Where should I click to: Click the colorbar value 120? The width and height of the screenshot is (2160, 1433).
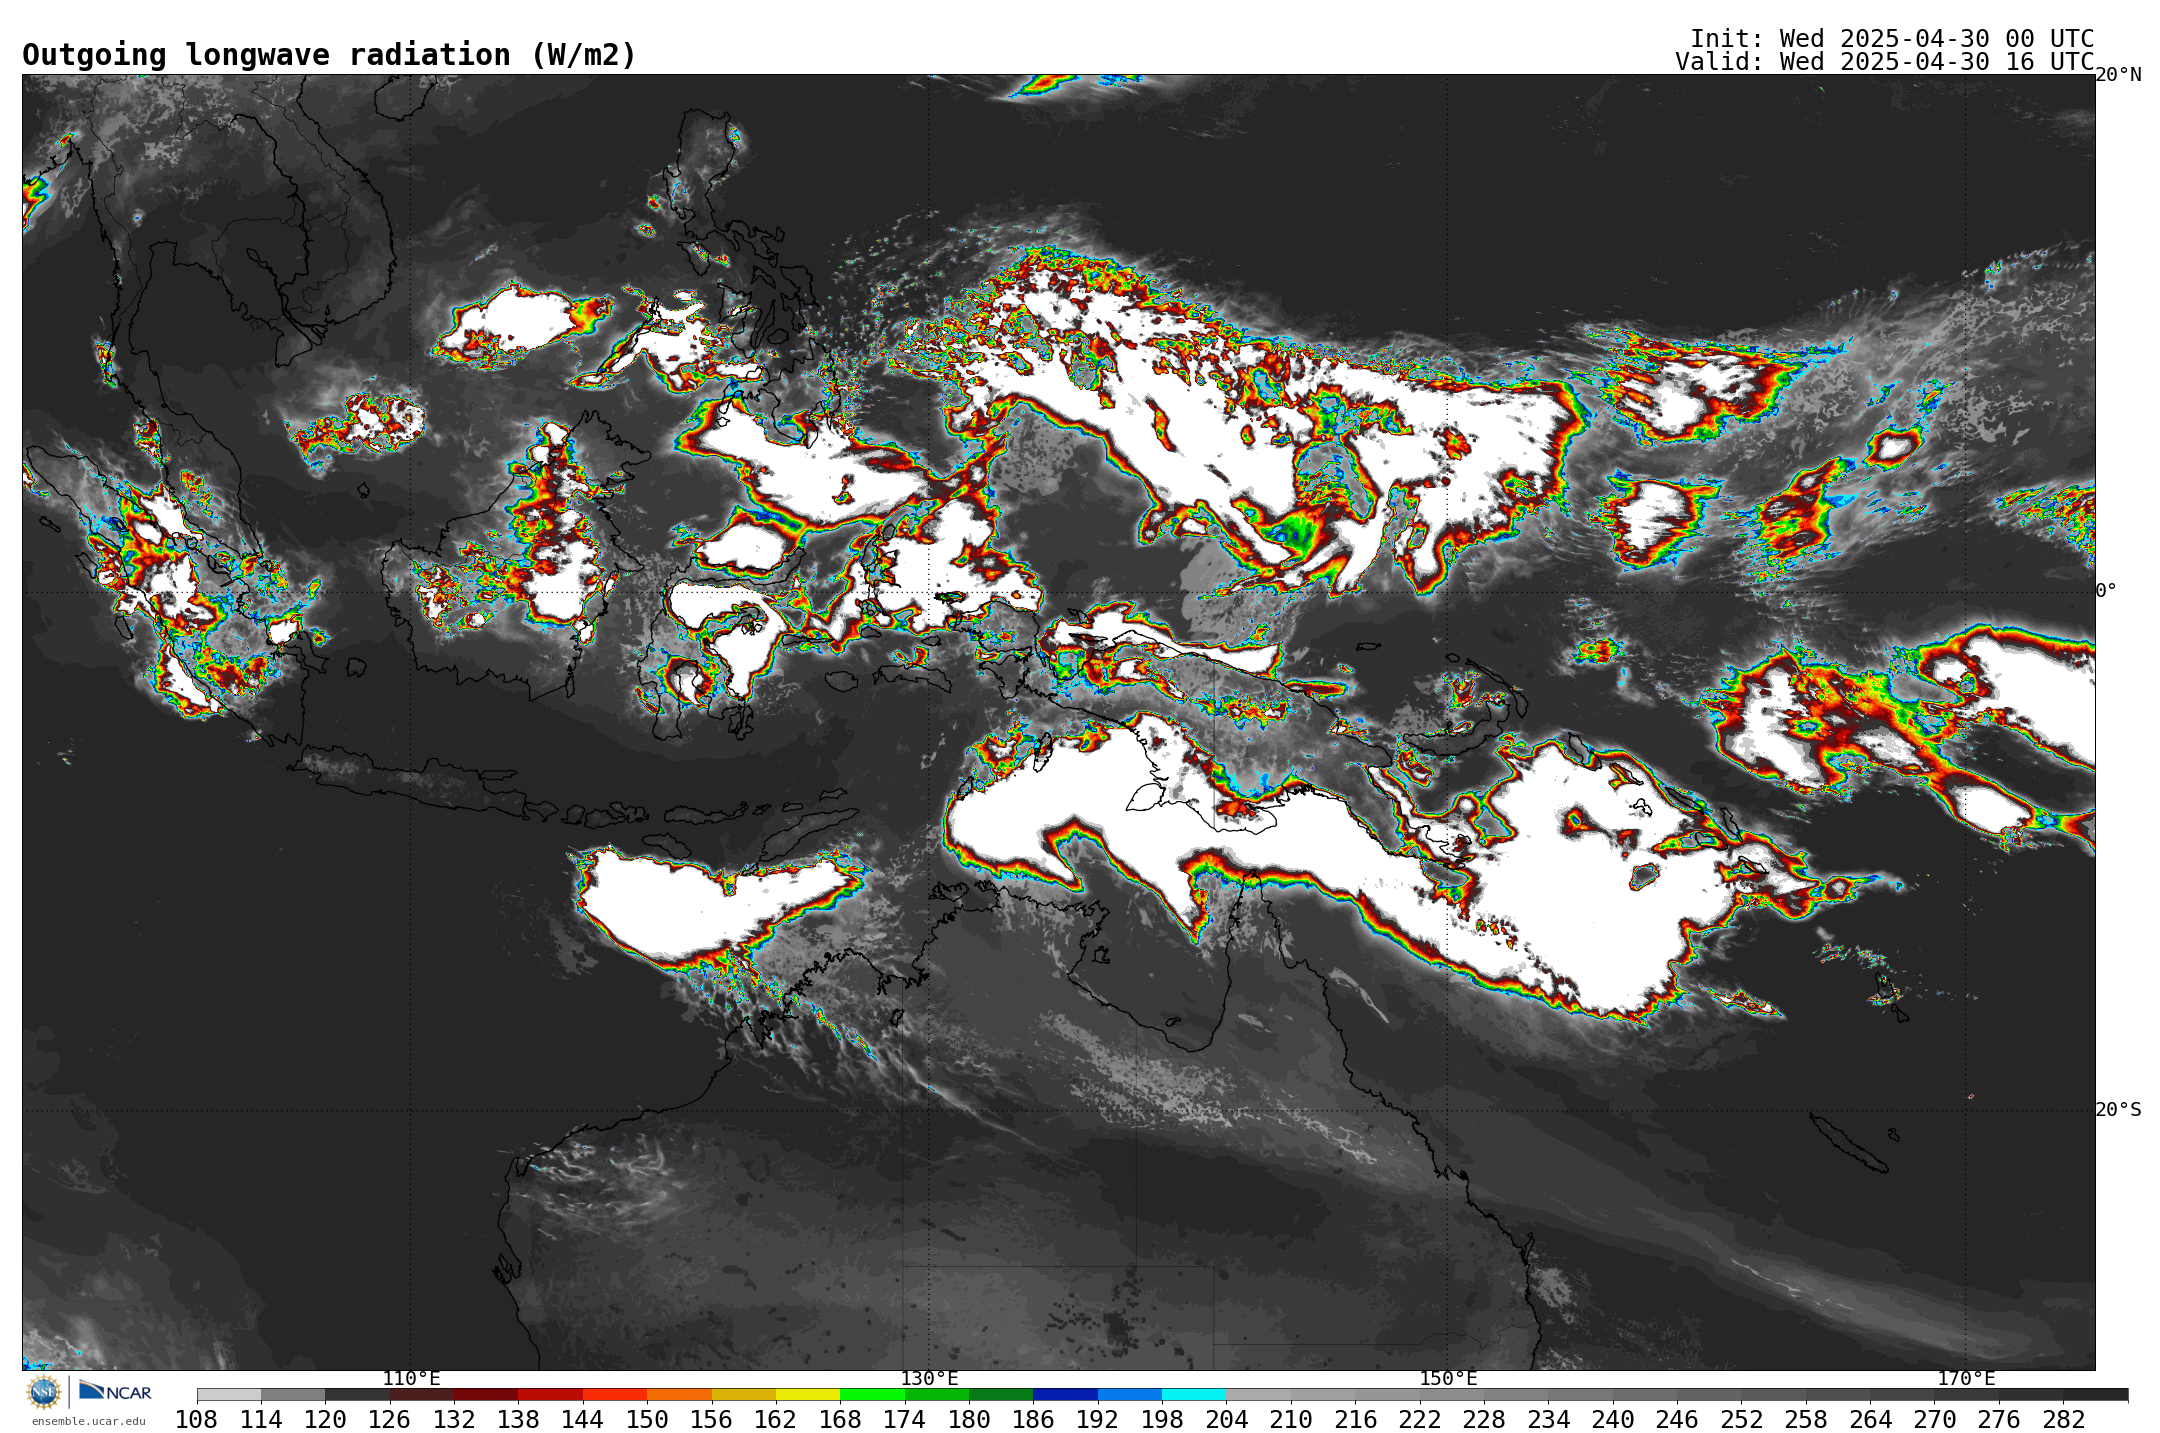tap(325, 1419)
